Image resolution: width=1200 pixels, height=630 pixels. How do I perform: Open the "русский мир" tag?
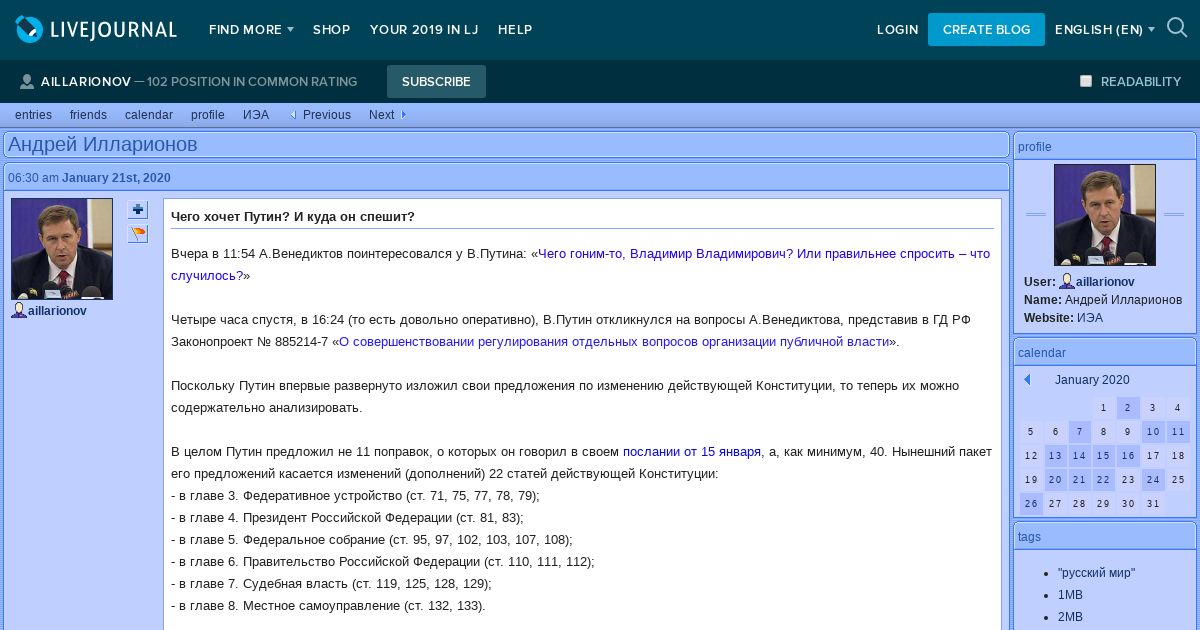click(x=1096, y=573)
